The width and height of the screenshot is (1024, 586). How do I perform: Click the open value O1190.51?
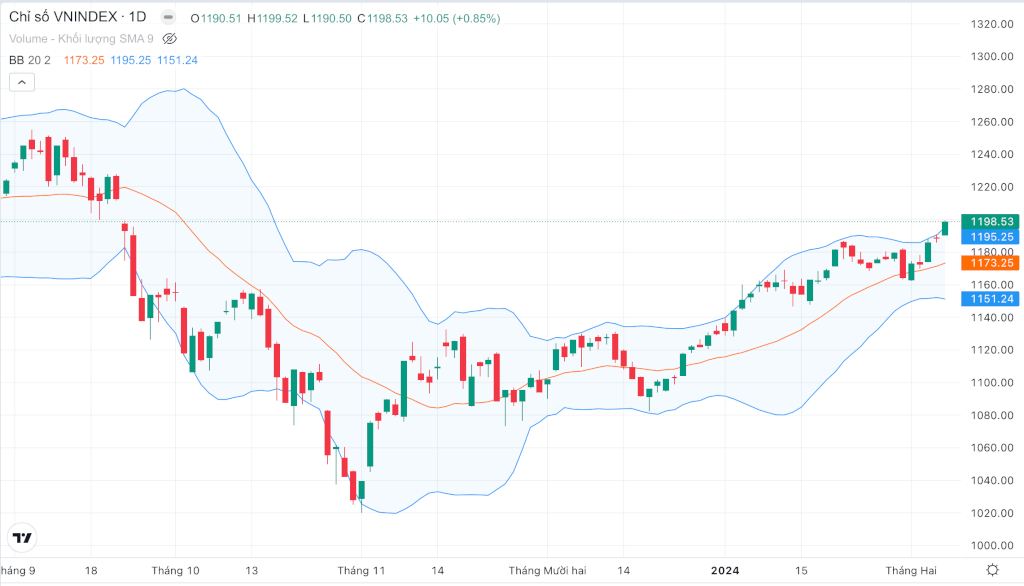(216, 18)
